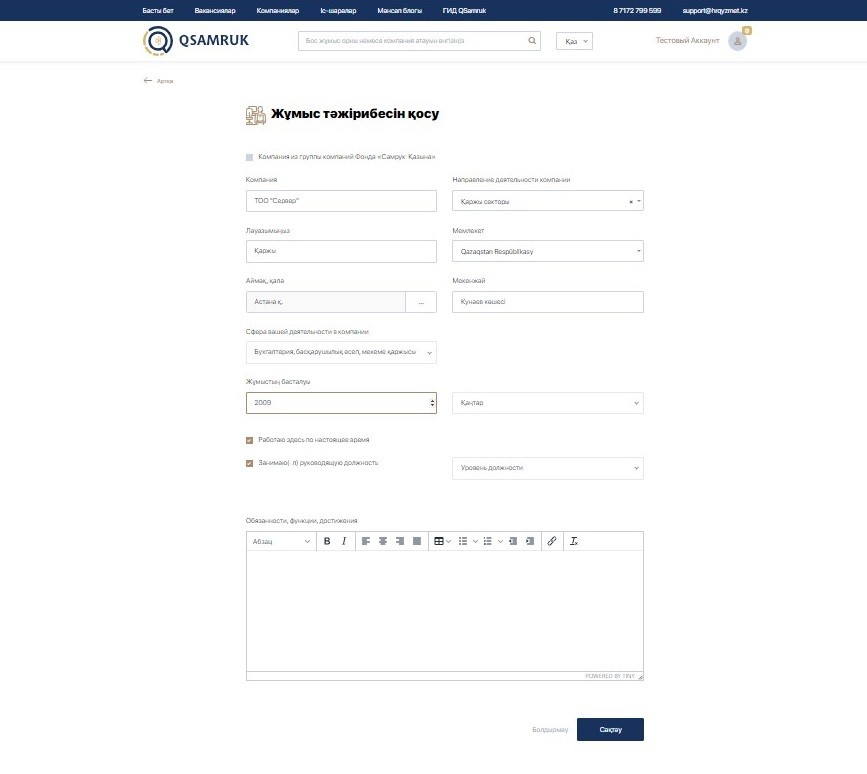This screenshot has height=774, width=867.
Task: Align editor text to the left
Action: (x=366, y=541)
